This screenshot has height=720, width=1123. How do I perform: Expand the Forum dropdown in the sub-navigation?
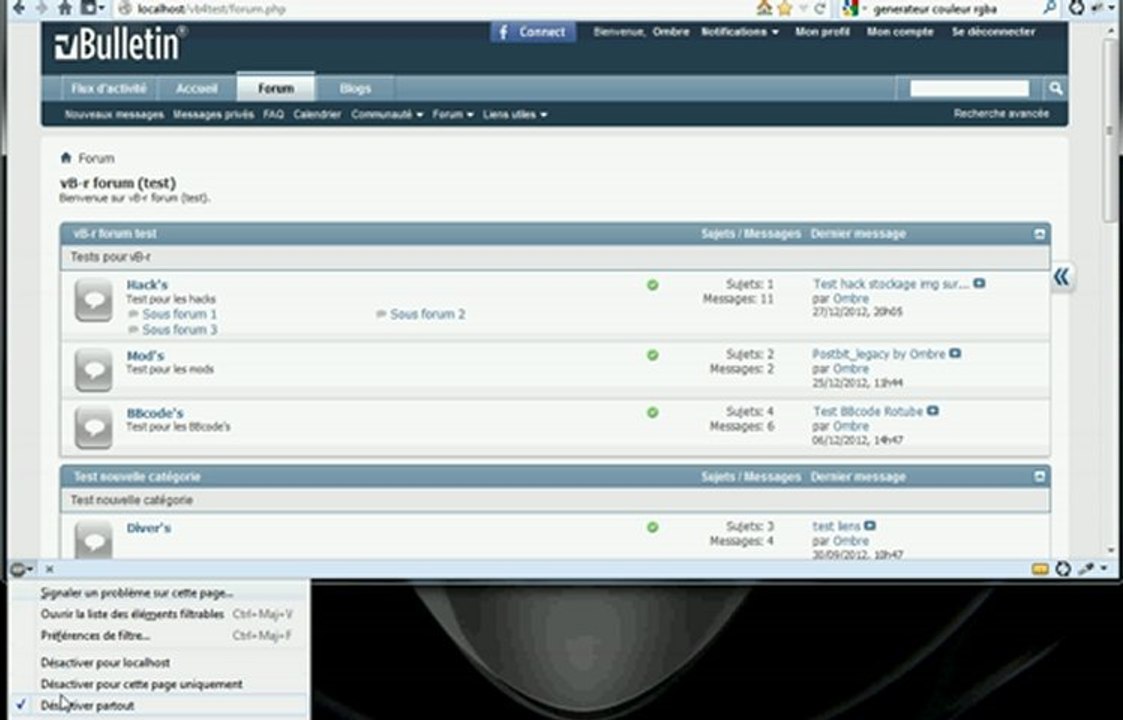pyautogui.click(x=453, y=115)
